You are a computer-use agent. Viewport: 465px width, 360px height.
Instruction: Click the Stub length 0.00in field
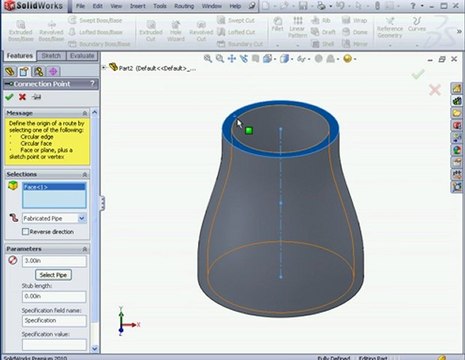(x=54, y=296)
